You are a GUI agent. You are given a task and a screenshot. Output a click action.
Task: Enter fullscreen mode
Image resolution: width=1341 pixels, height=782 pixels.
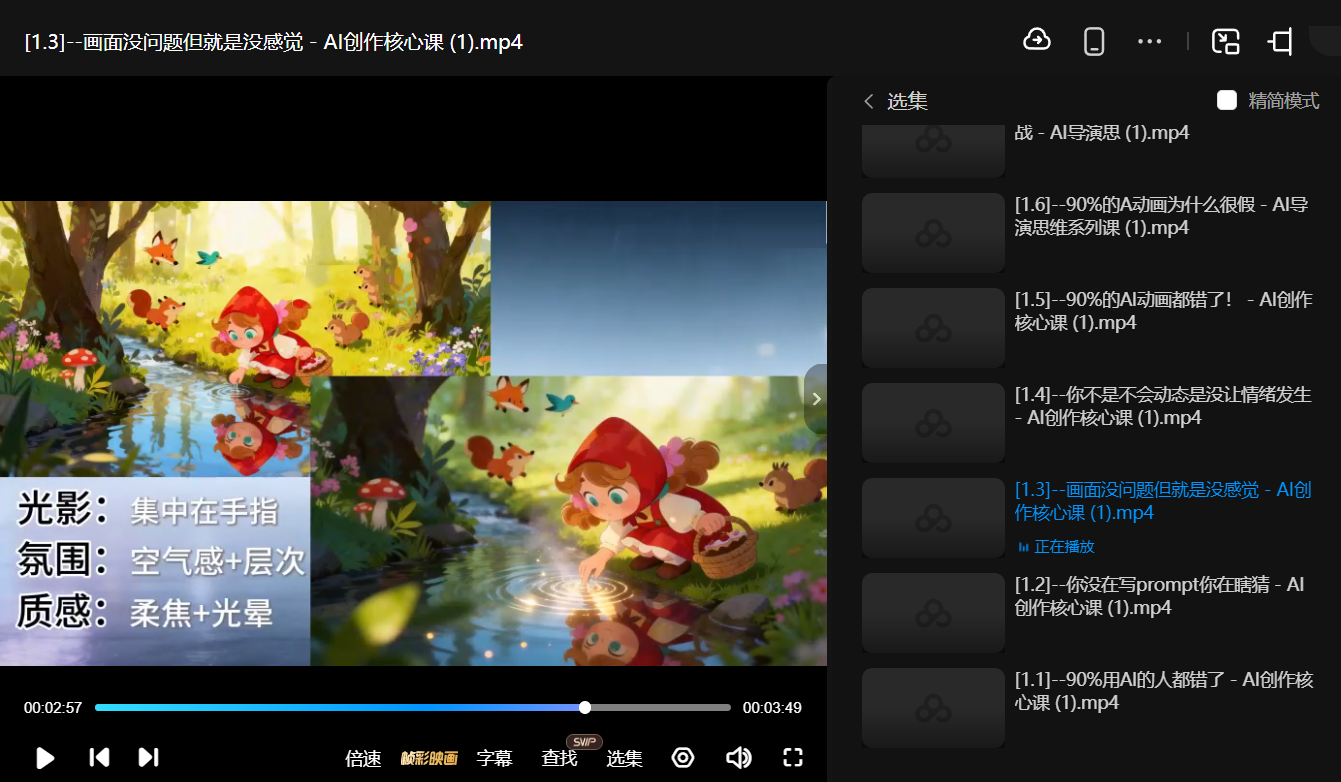tap(793, 758)
